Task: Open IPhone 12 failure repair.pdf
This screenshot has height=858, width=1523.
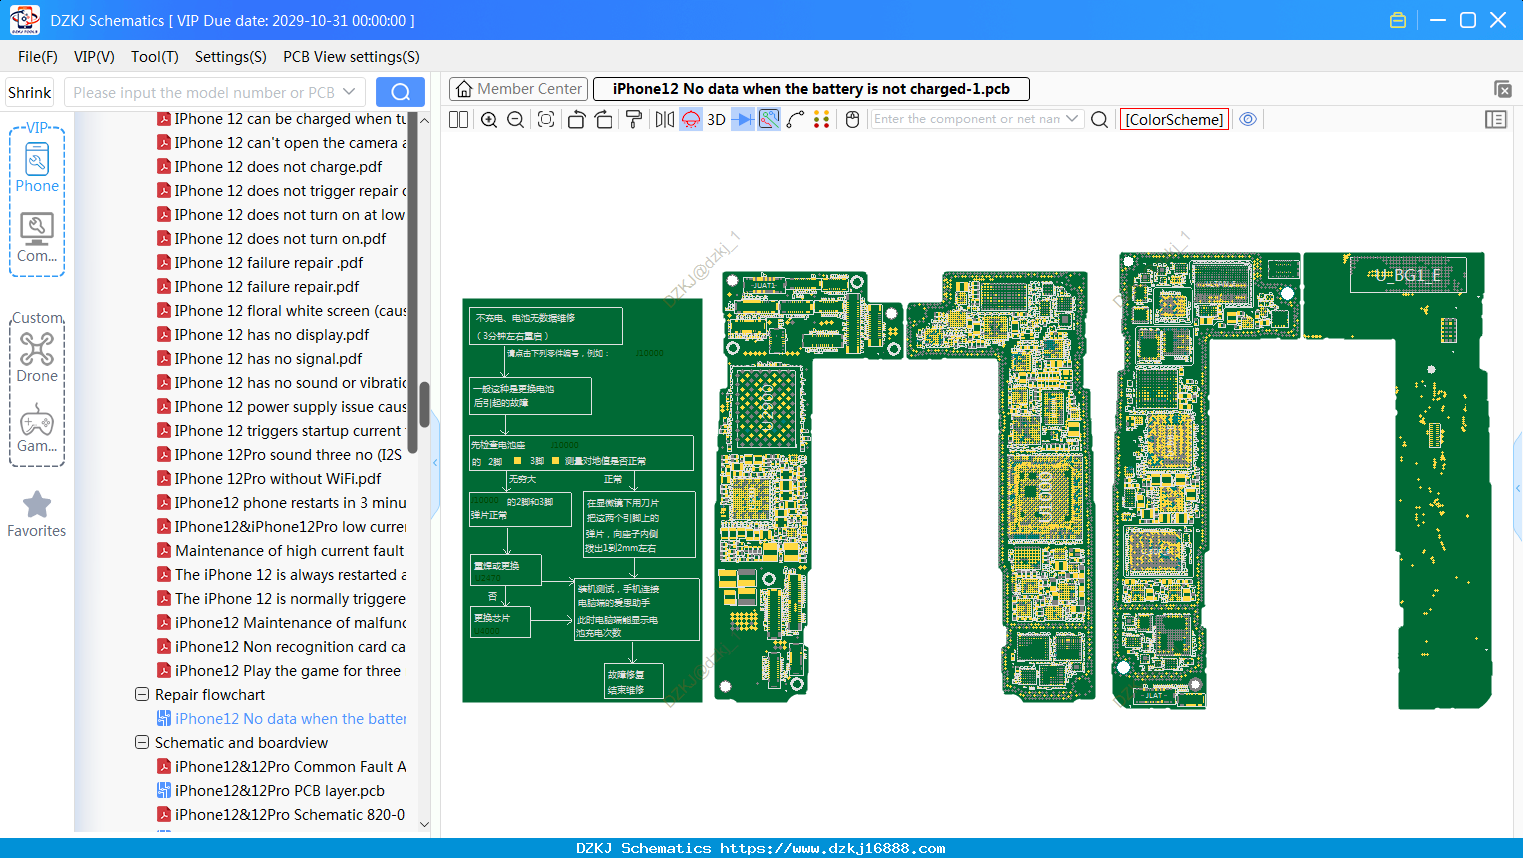Action: click(258, 287)
